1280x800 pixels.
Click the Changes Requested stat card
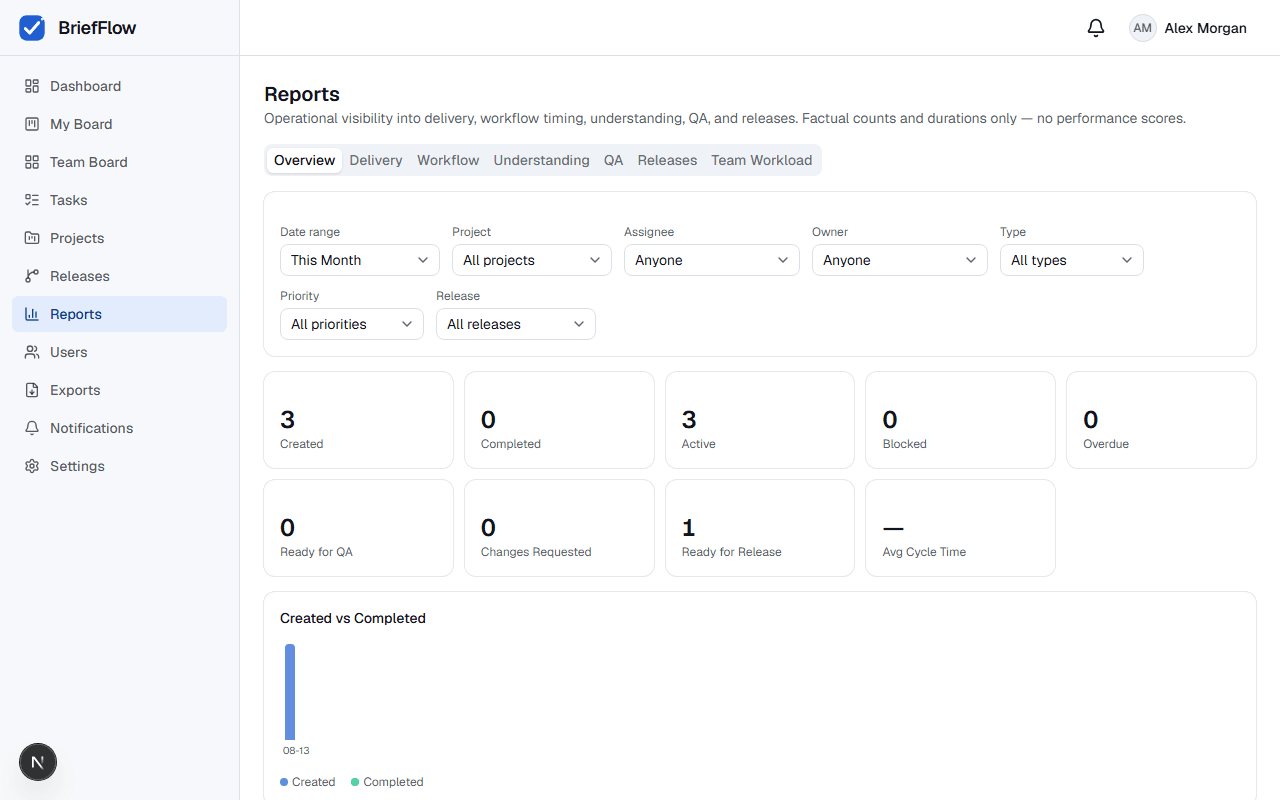559,528
